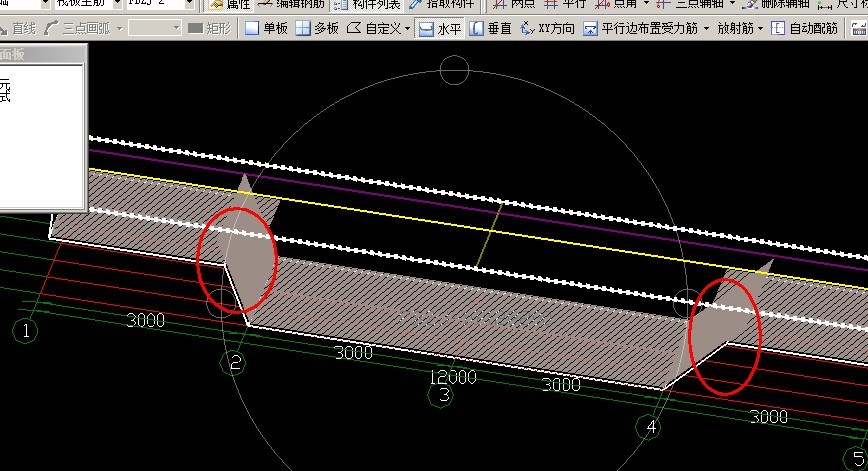
Task: Click axis bubble number 4
Action: tap(650, 427)
